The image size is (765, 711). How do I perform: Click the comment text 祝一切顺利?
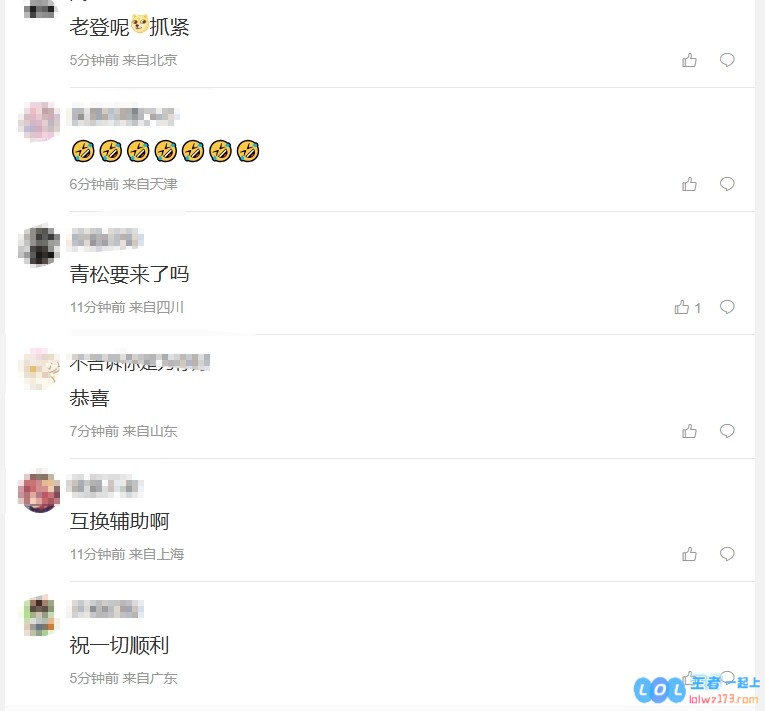pos(120,645)
